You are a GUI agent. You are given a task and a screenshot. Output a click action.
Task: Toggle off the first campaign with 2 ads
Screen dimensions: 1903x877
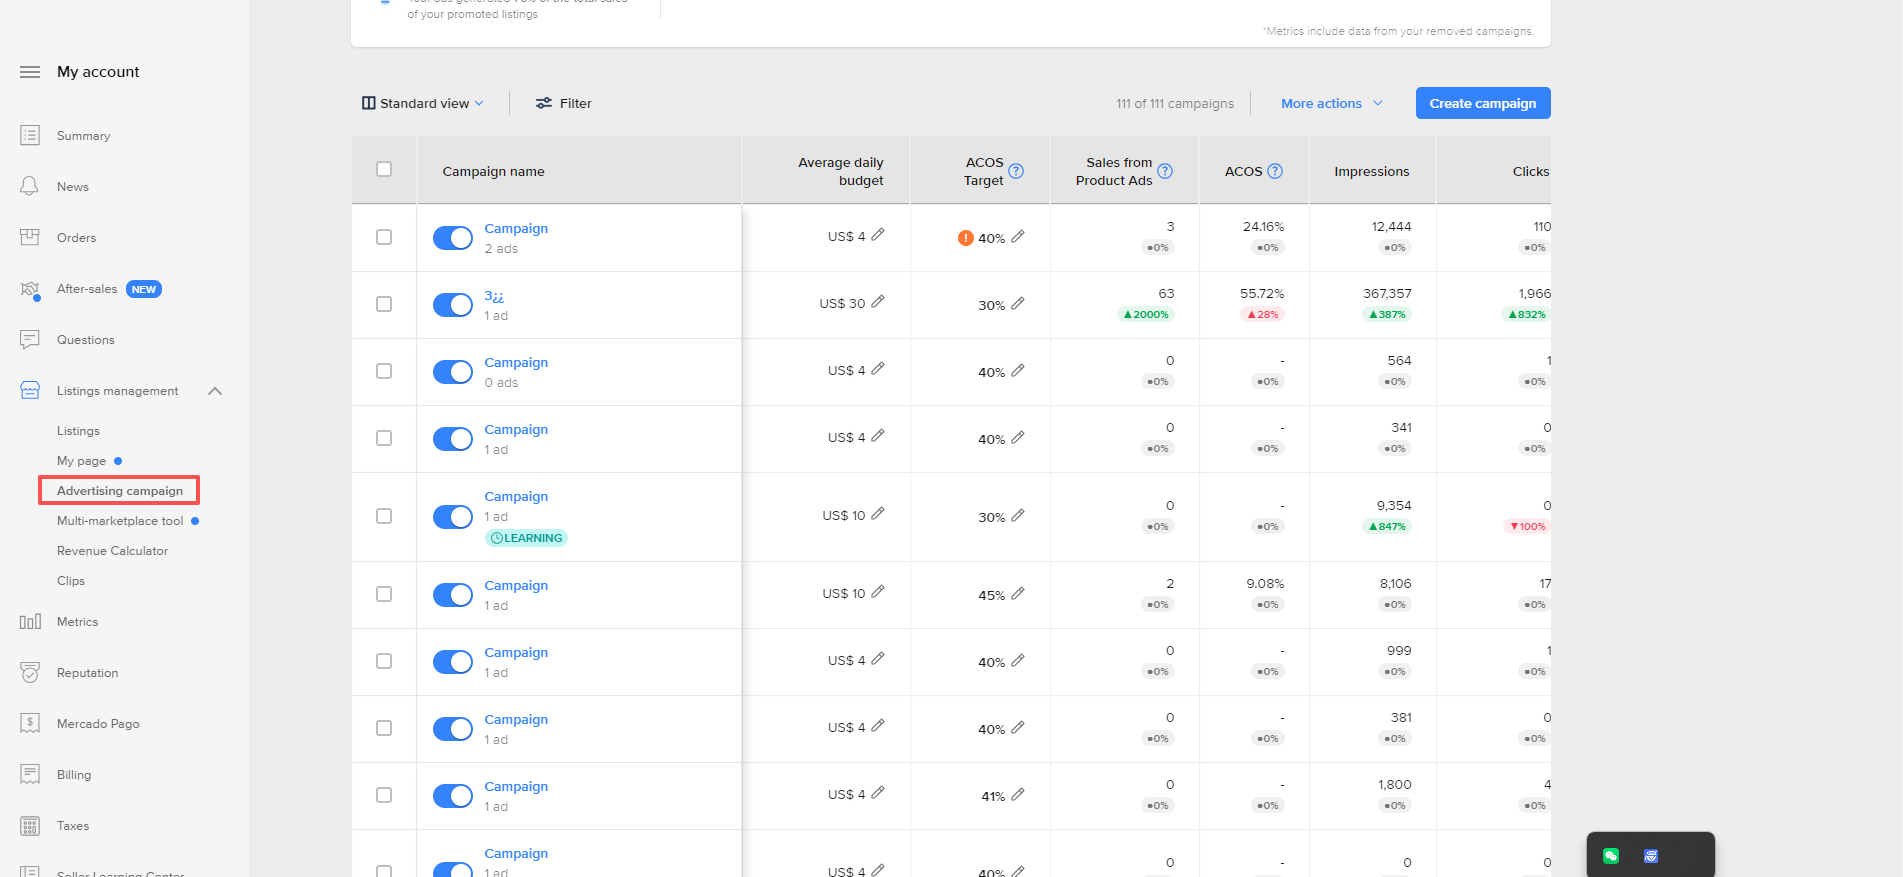click(453, 238)
